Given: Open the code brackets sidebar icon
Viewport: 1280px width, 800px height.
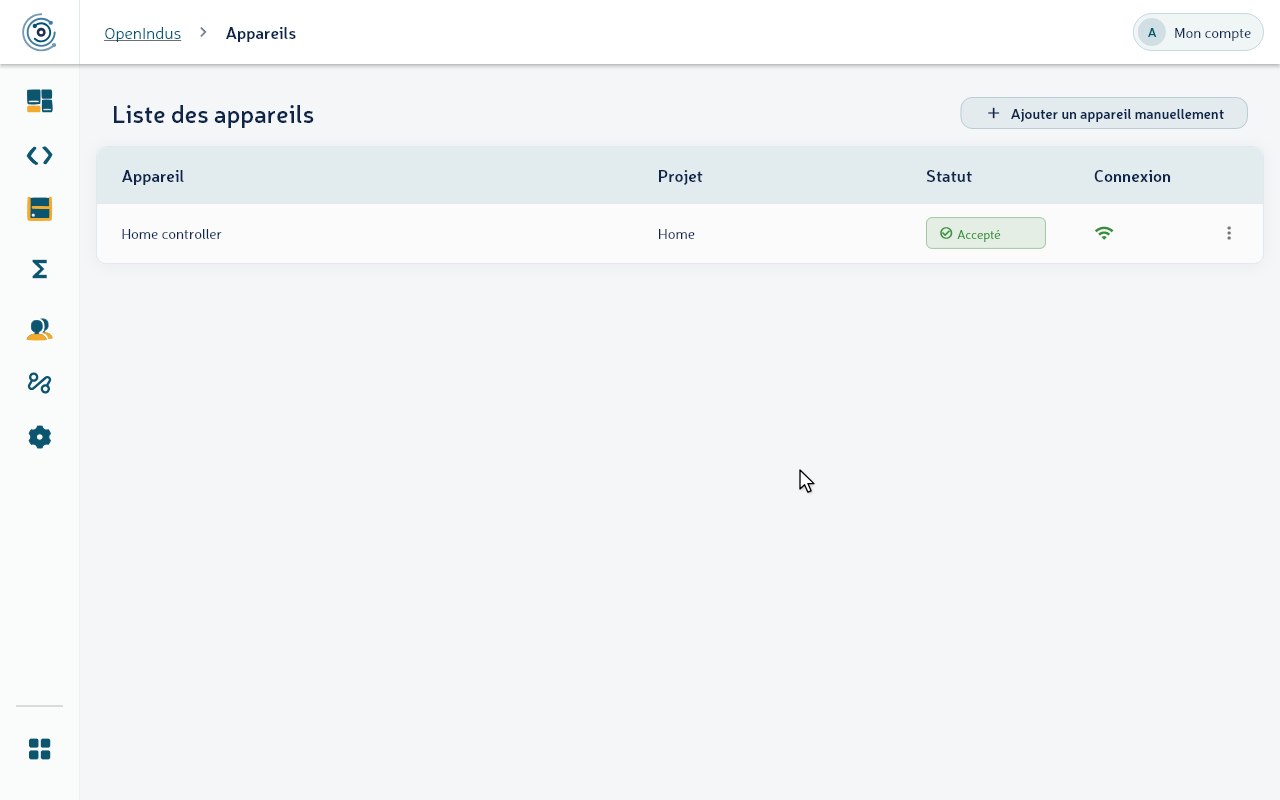Looking at the screenshot, I should (x=39, y=155).
